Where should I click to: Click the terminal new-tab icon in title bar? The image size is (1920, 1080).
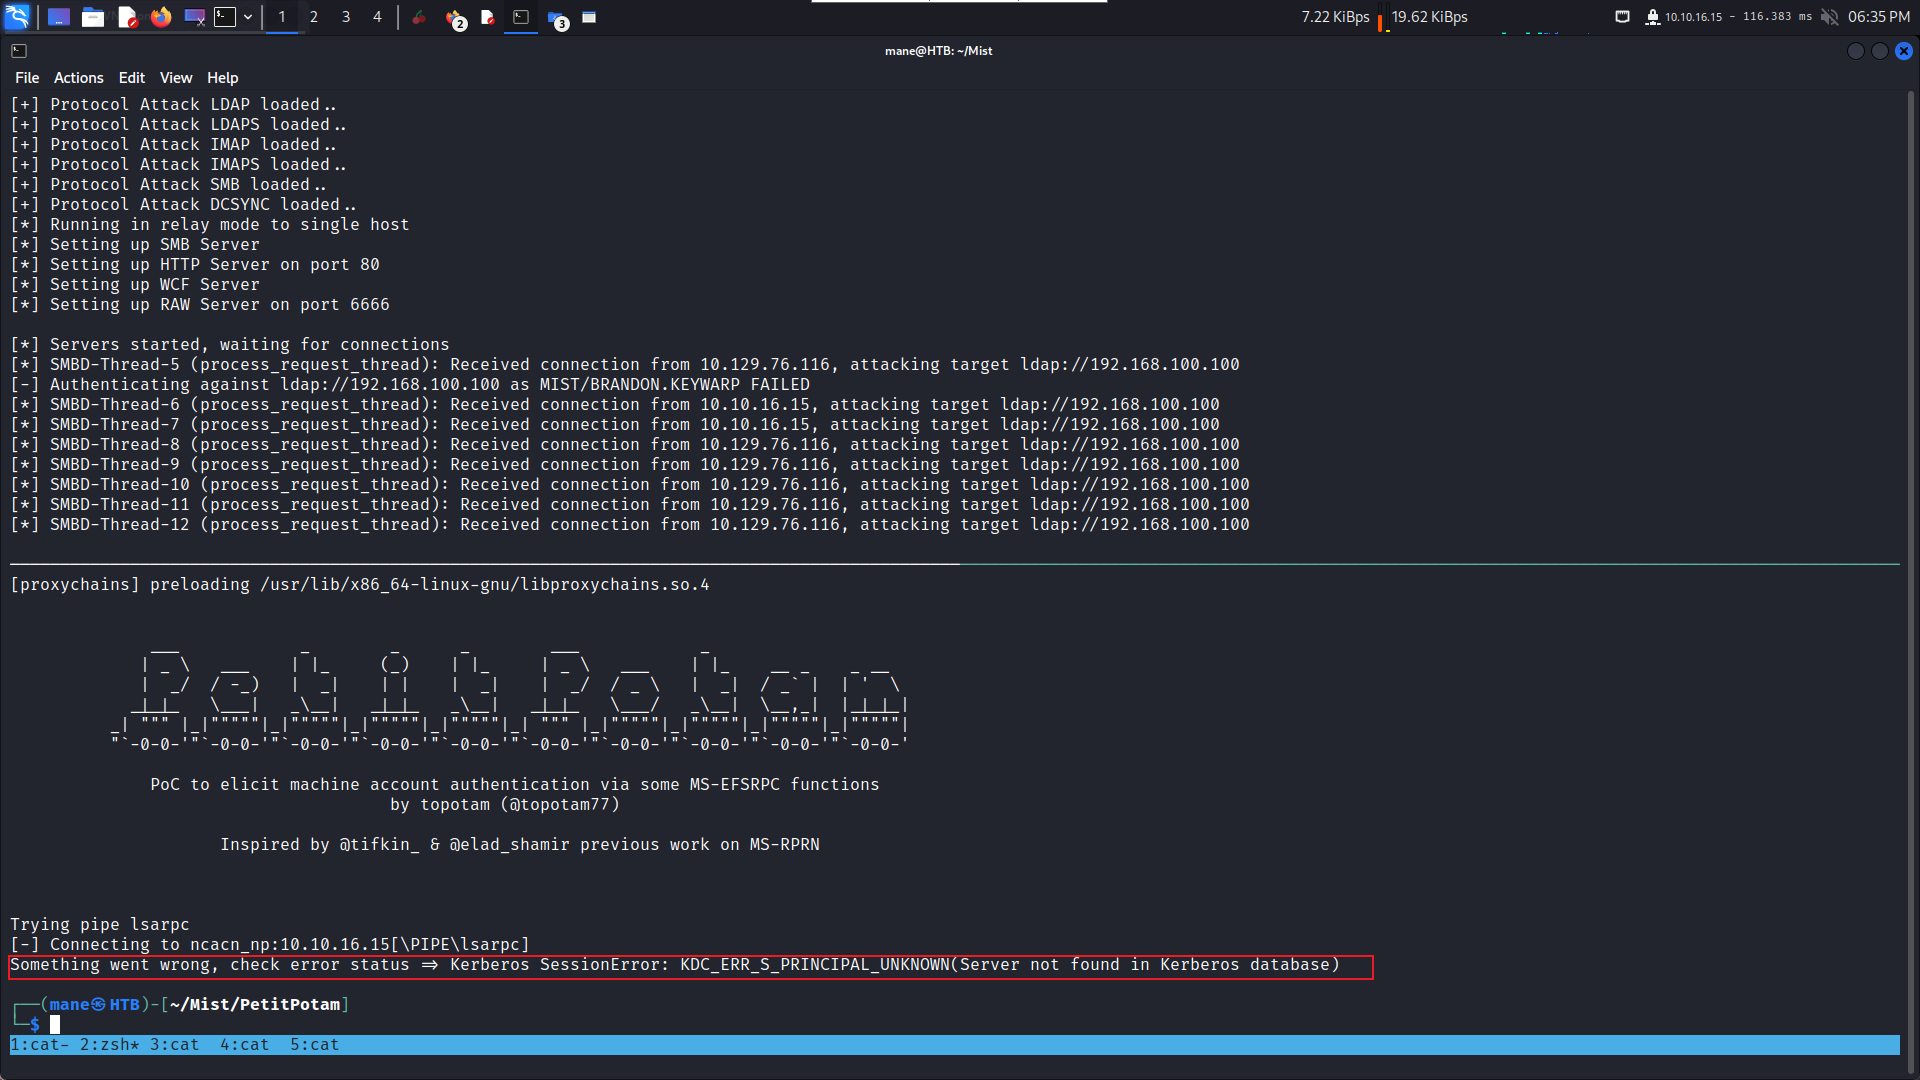(x=19, y=51)
